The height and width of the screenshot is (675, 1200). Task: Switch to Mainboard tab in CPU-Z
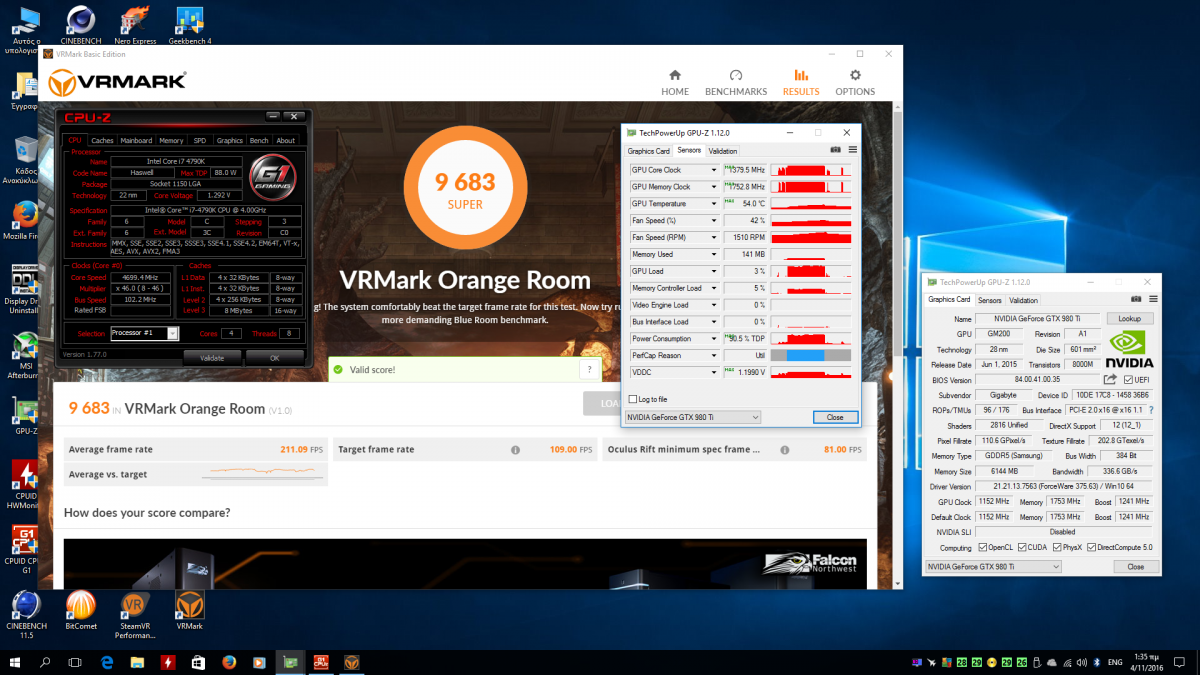tap(136, 141)
